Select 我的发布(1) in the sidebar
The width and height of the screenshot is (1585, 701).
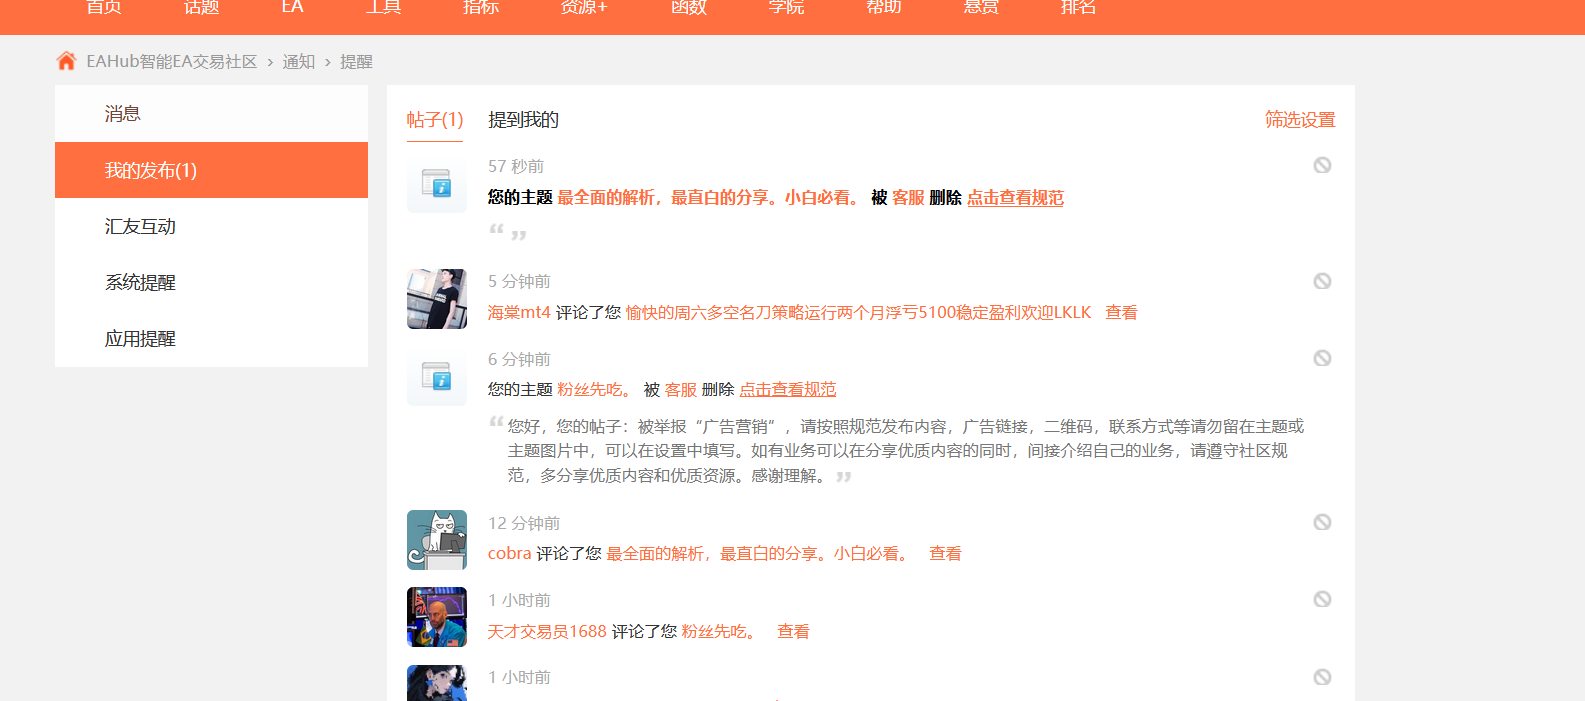pyautogui.click(x=211, y=170)
